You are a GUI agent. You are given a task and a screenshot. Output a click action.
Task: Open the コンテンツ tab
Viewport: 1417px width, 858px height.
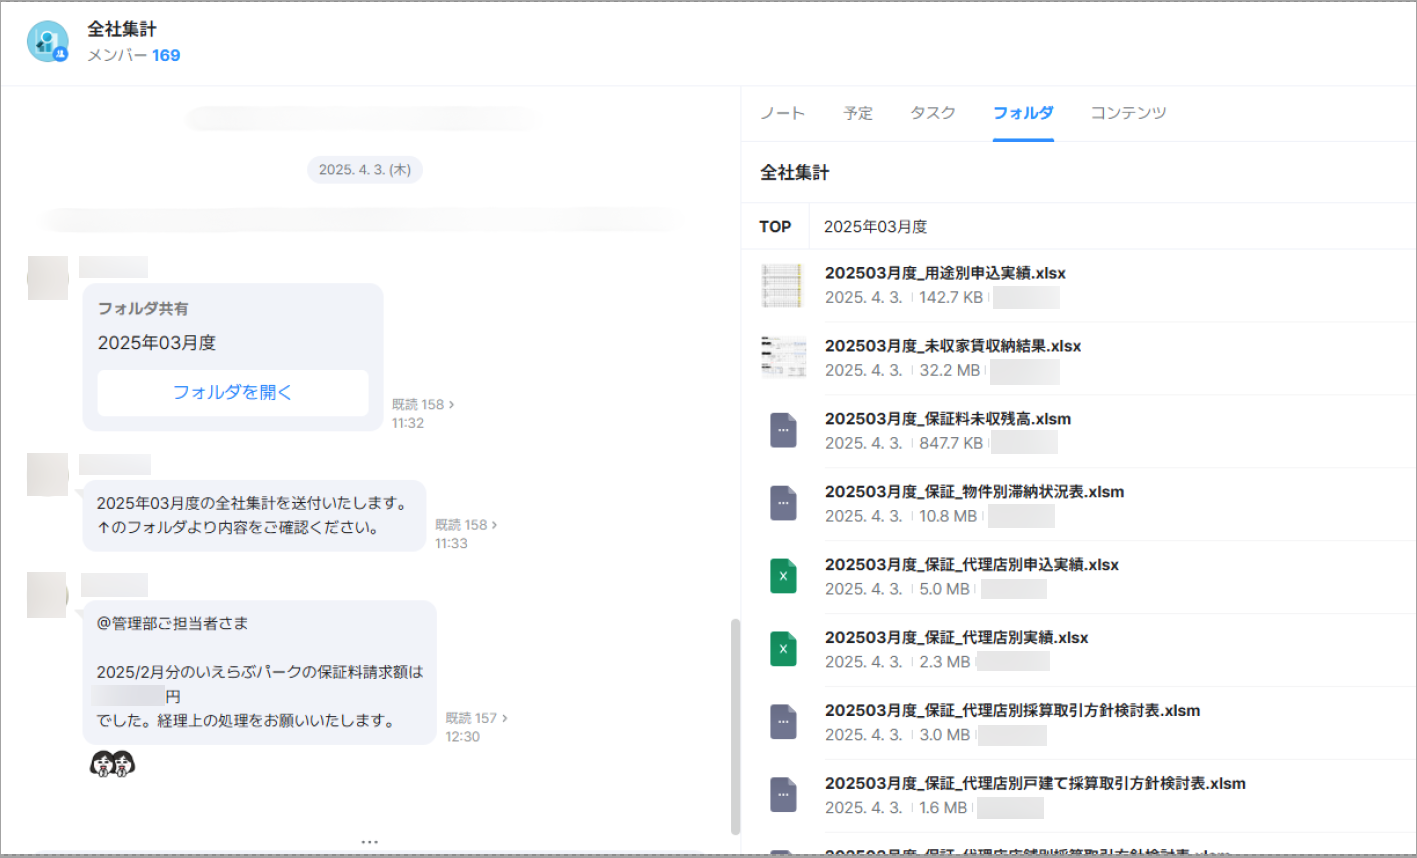click(x=1128, y=113)
